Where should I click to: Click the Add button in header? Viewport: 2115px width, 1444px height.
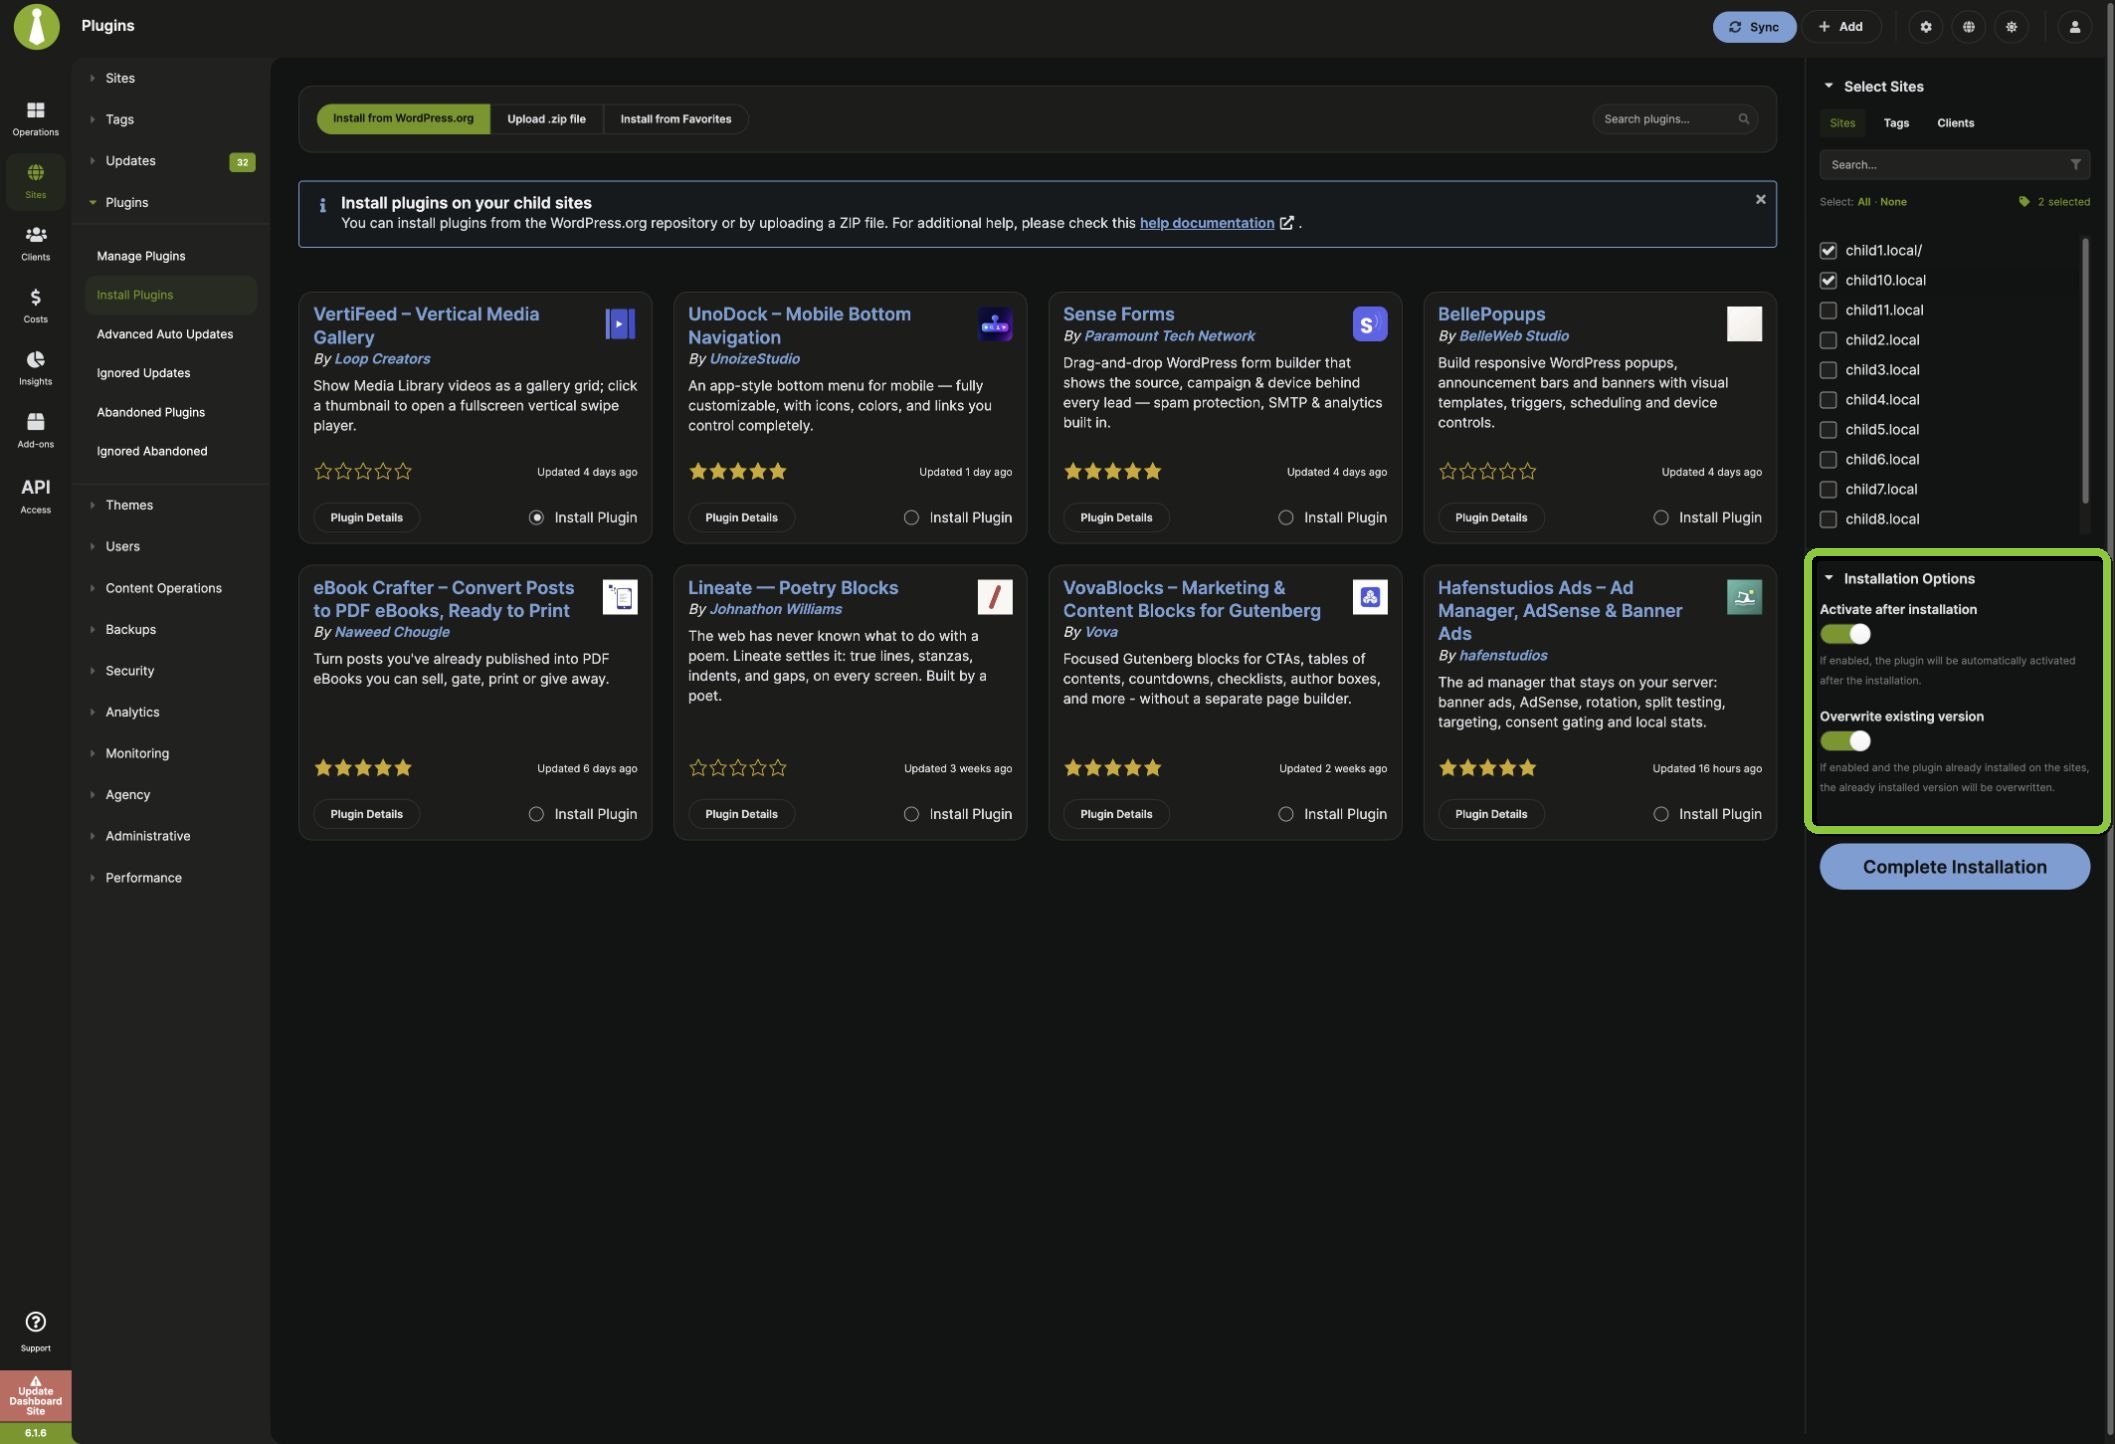(x=1840, y=27)
